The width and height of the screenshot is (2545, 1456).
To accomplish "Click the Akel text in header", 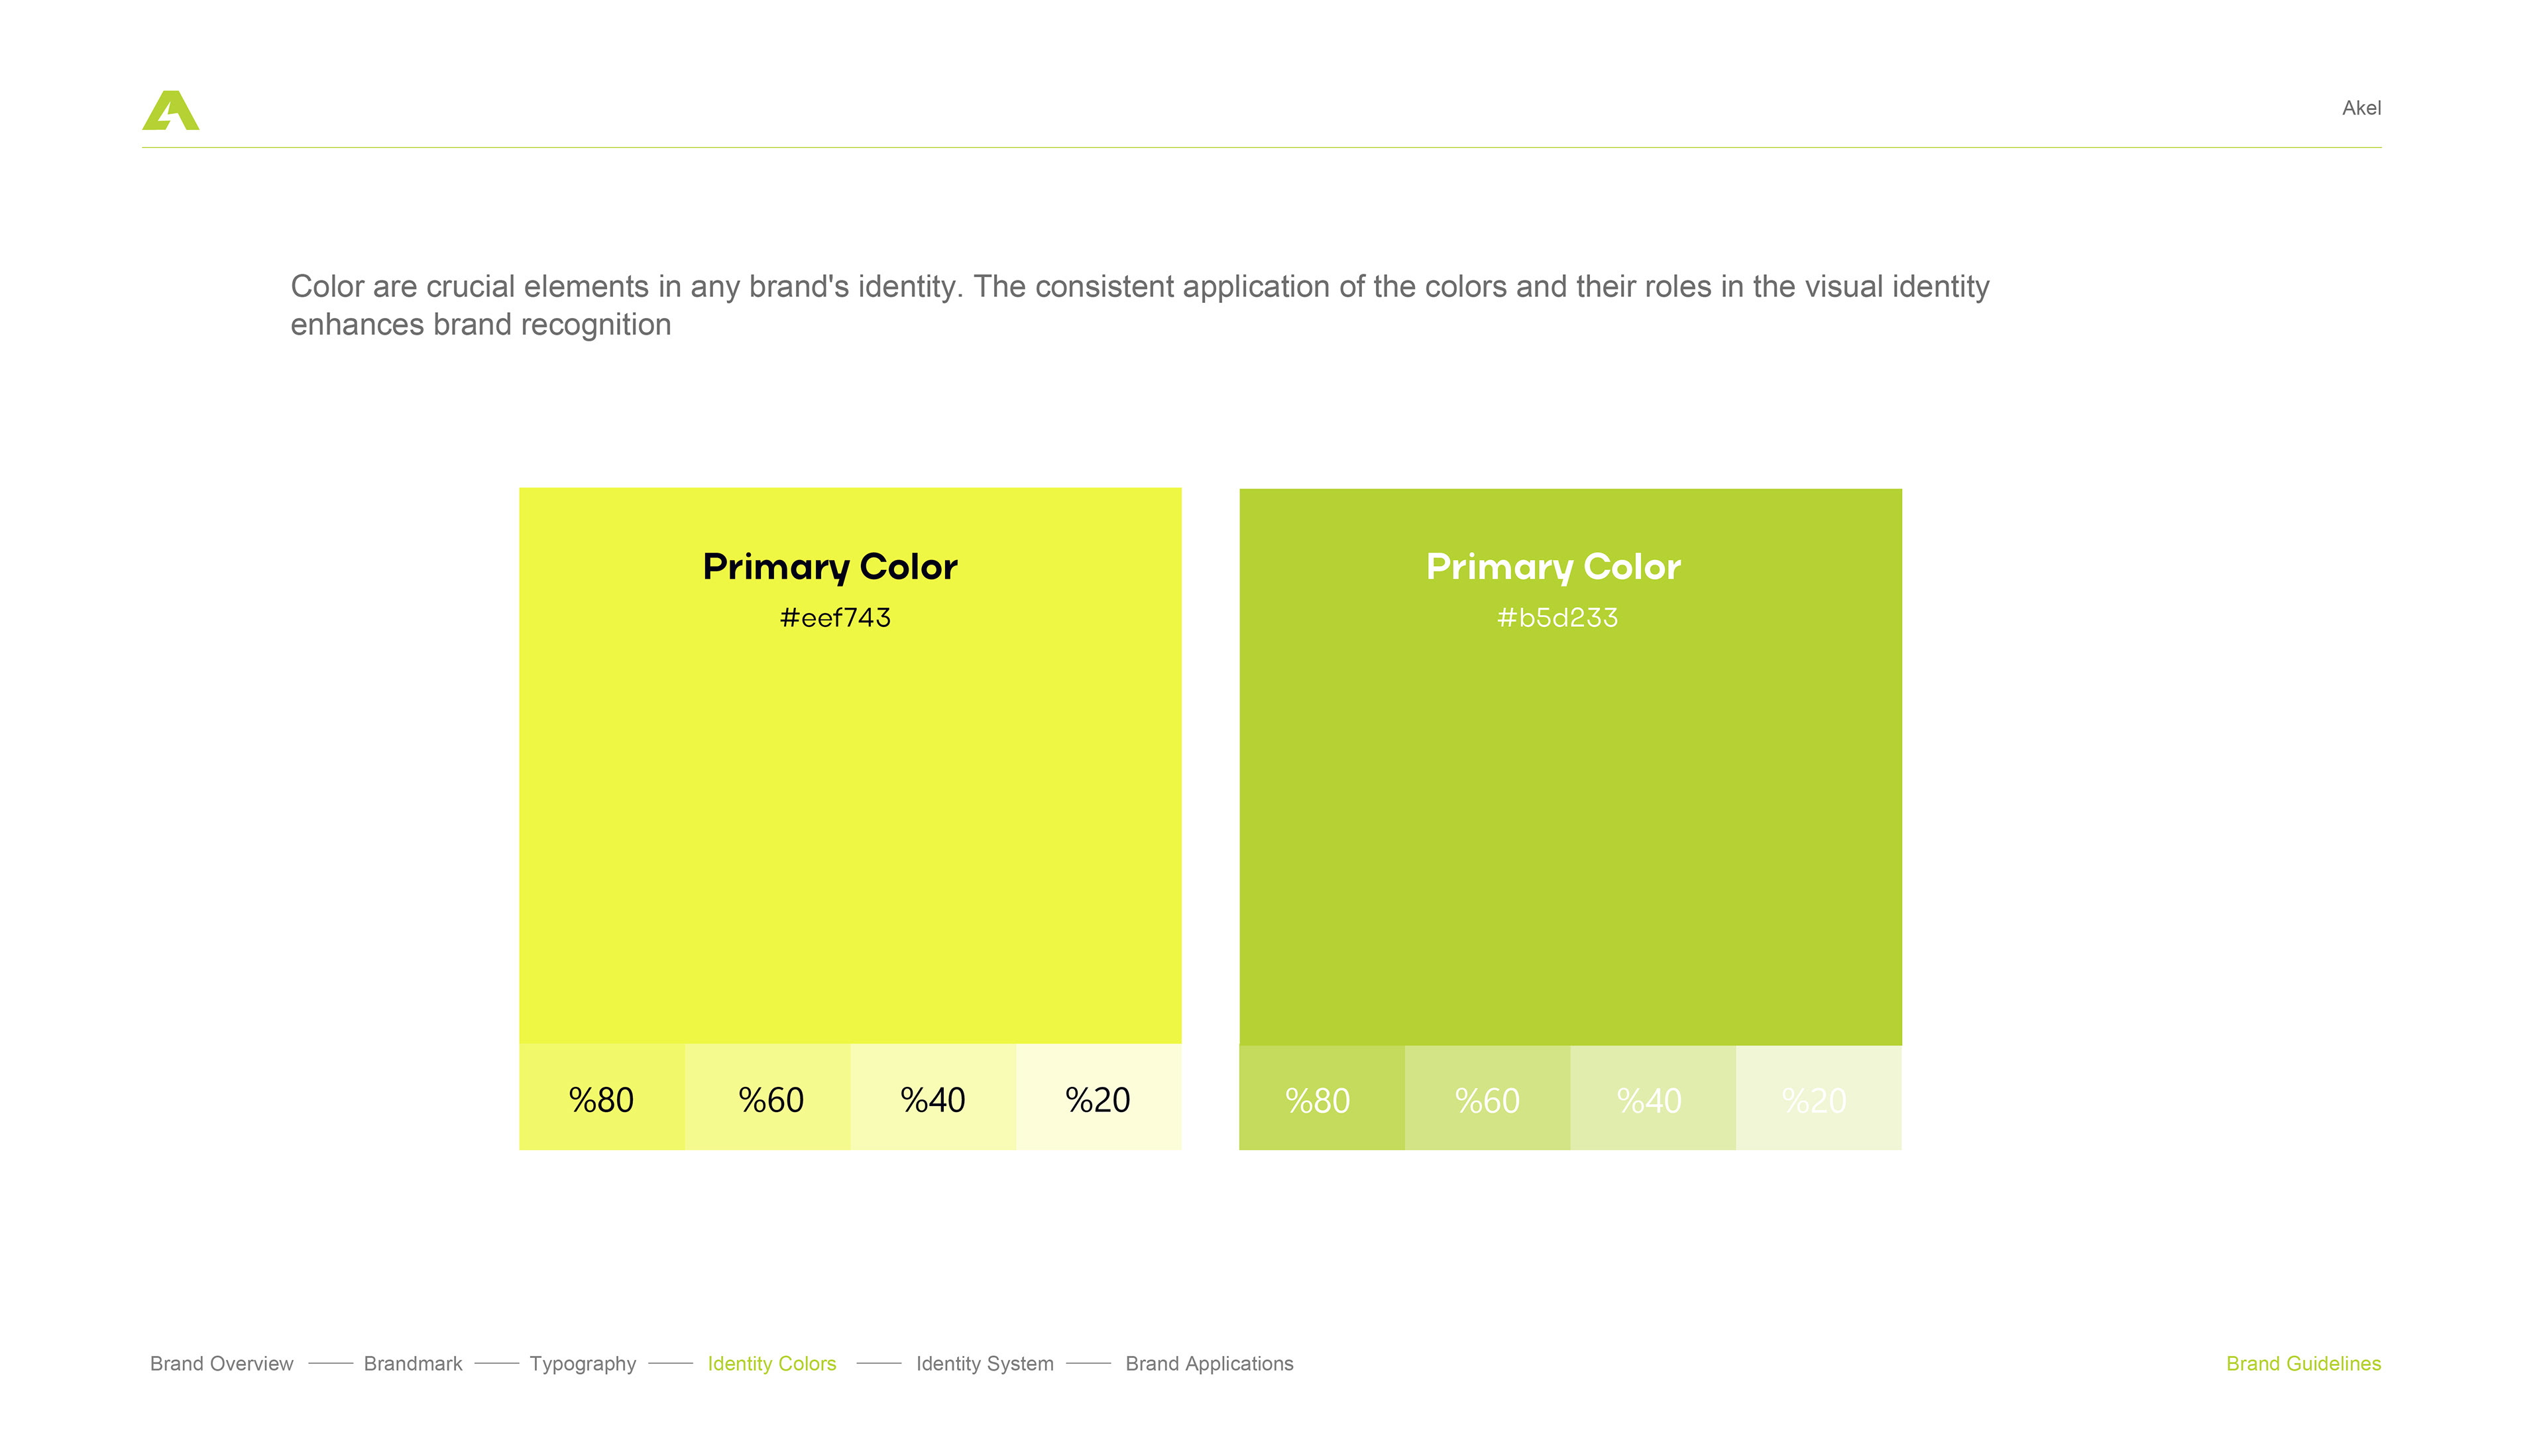I will pos(2360,108).
